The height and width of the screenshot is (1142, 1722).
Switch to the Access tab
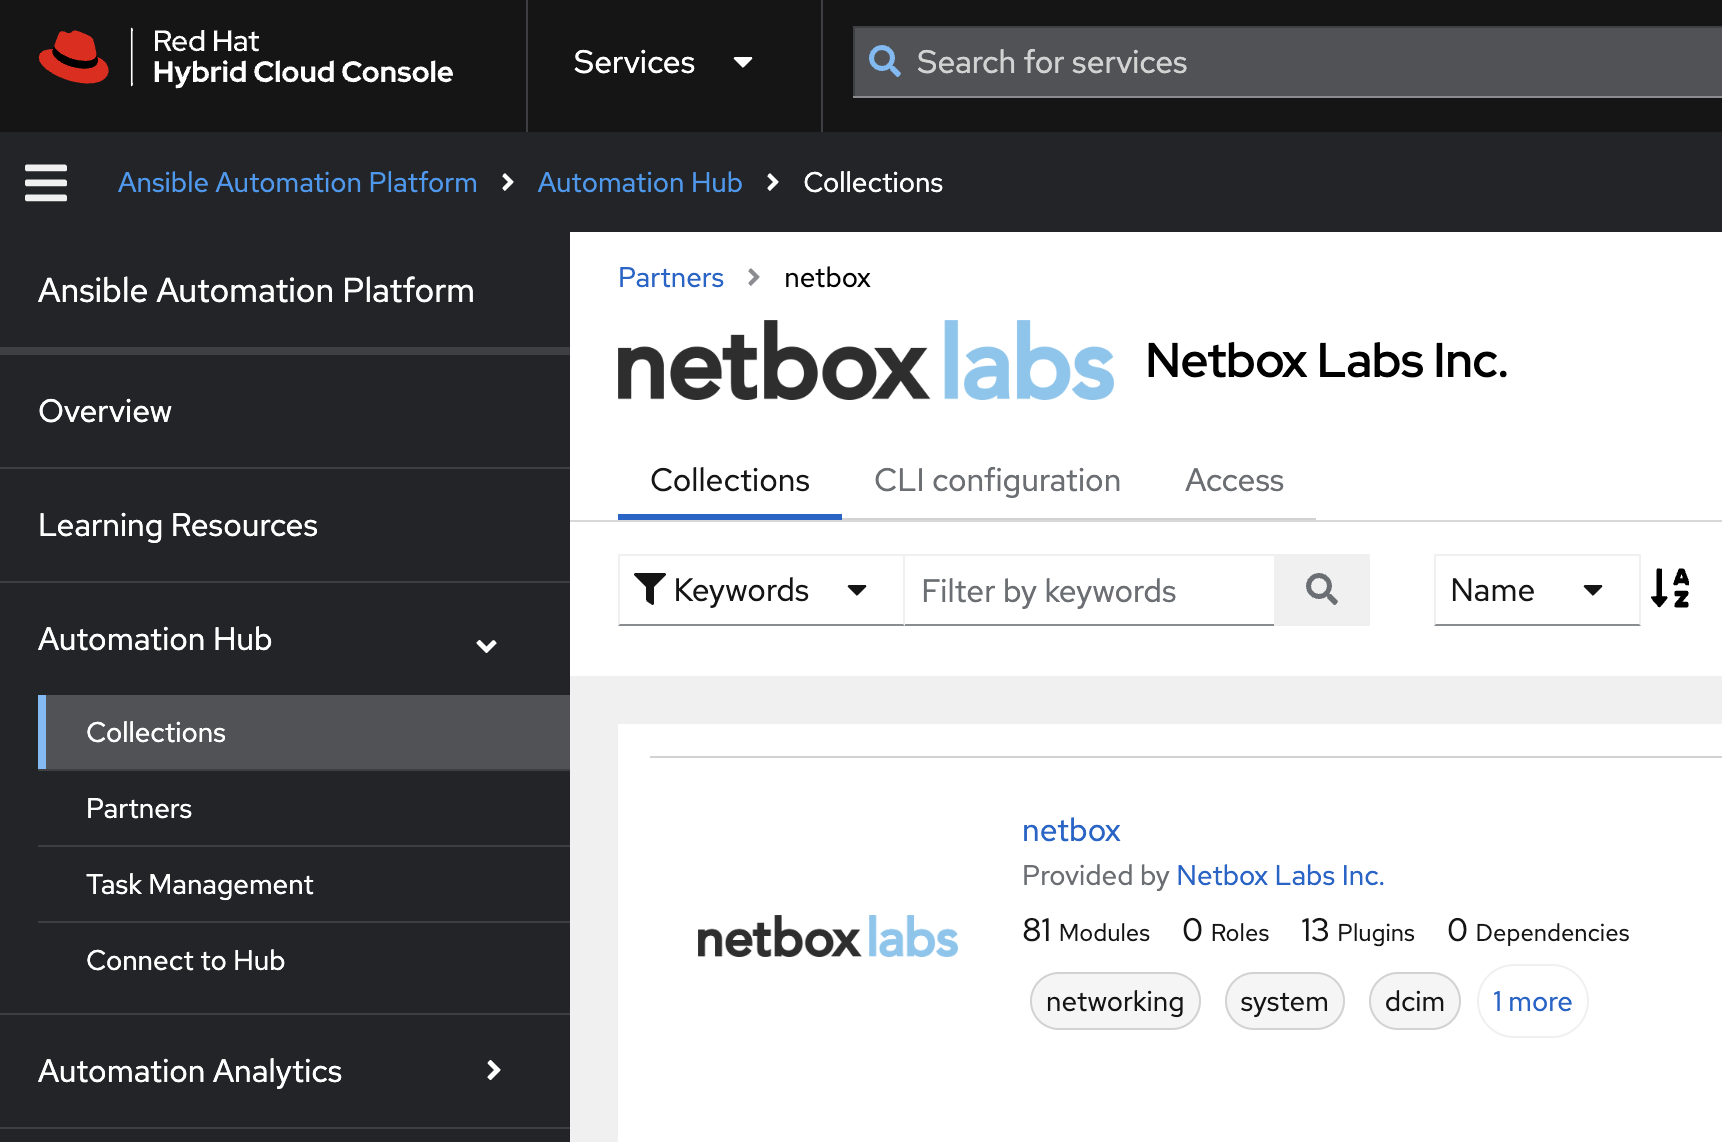point(1234,481)
